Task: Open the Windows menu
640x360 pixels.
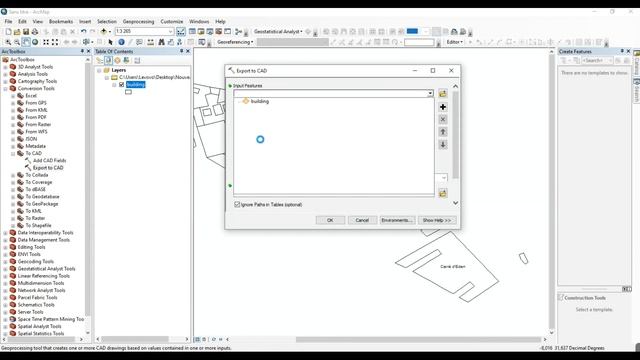Action: click(x=199, y=21)
